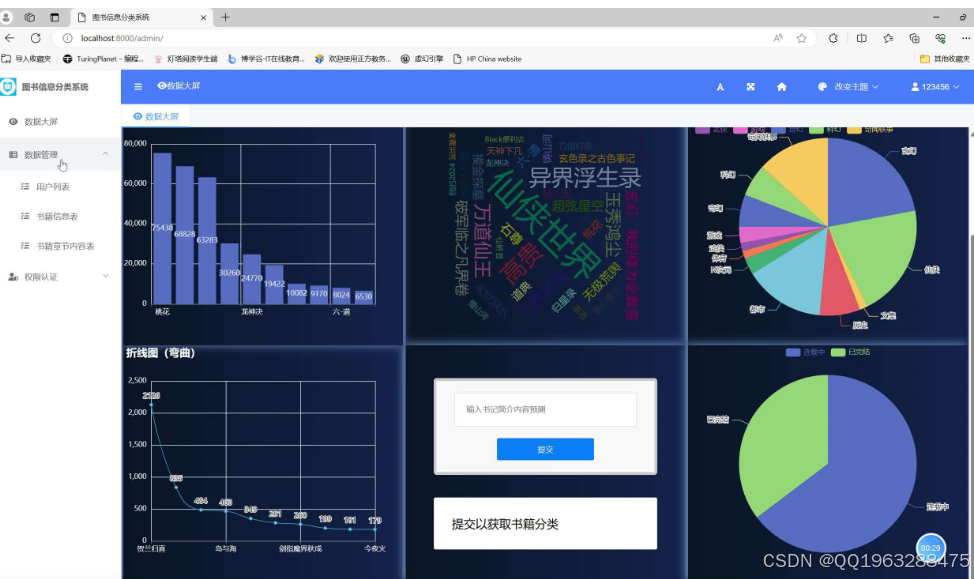
Task: Click the browser back arrow
Action: 10,38
